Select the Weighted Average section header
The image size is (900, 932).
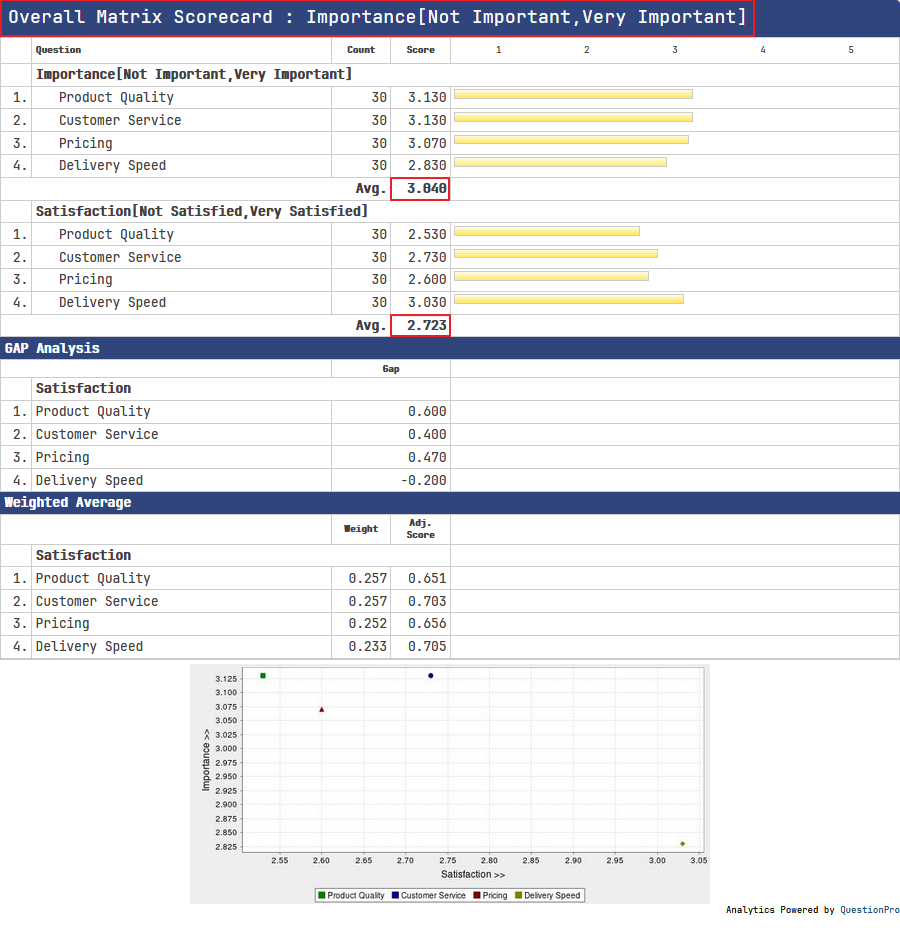pos(68,502)
